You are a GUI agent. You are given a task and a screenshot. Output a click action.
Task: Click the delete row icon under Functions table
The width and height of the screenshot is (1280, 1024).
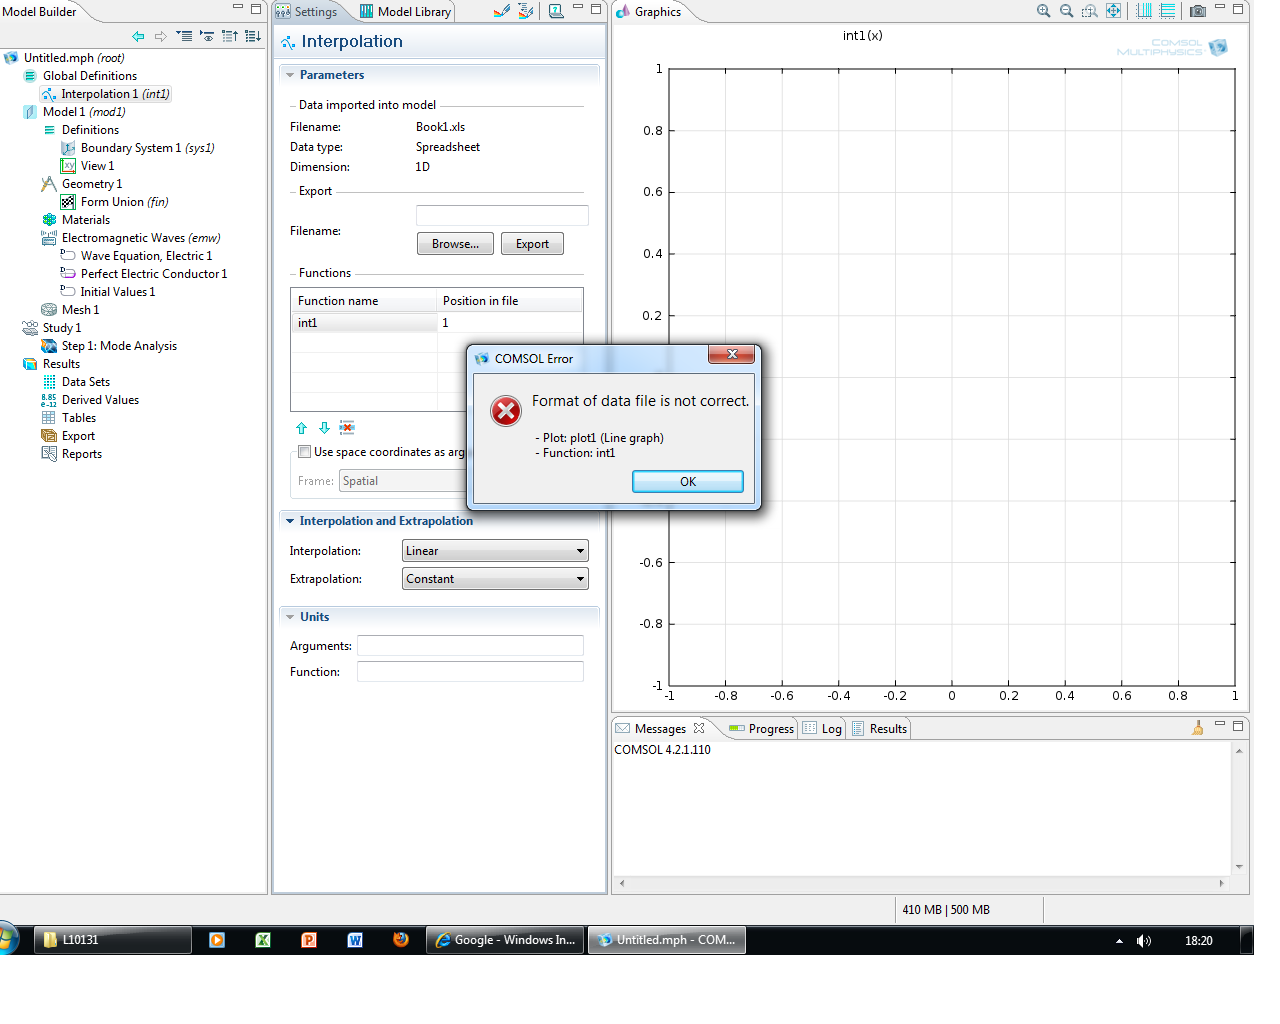point(347,428)
